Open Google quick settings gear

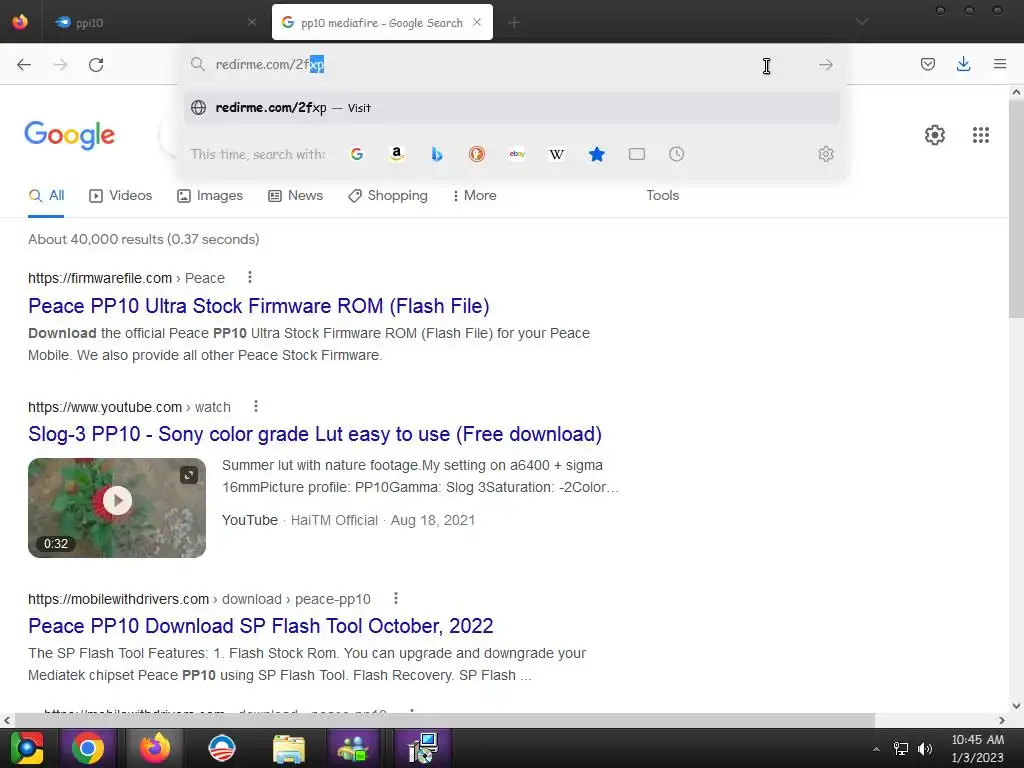click(935, 135)
